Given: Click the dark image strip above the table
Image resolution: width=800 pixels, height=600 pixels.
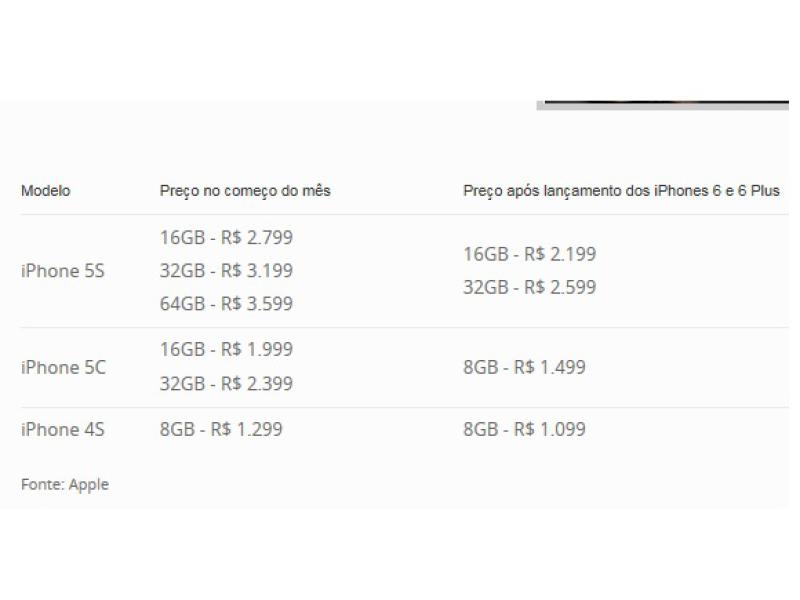Looking at the screenshot, I should click(x=662, y=105).
